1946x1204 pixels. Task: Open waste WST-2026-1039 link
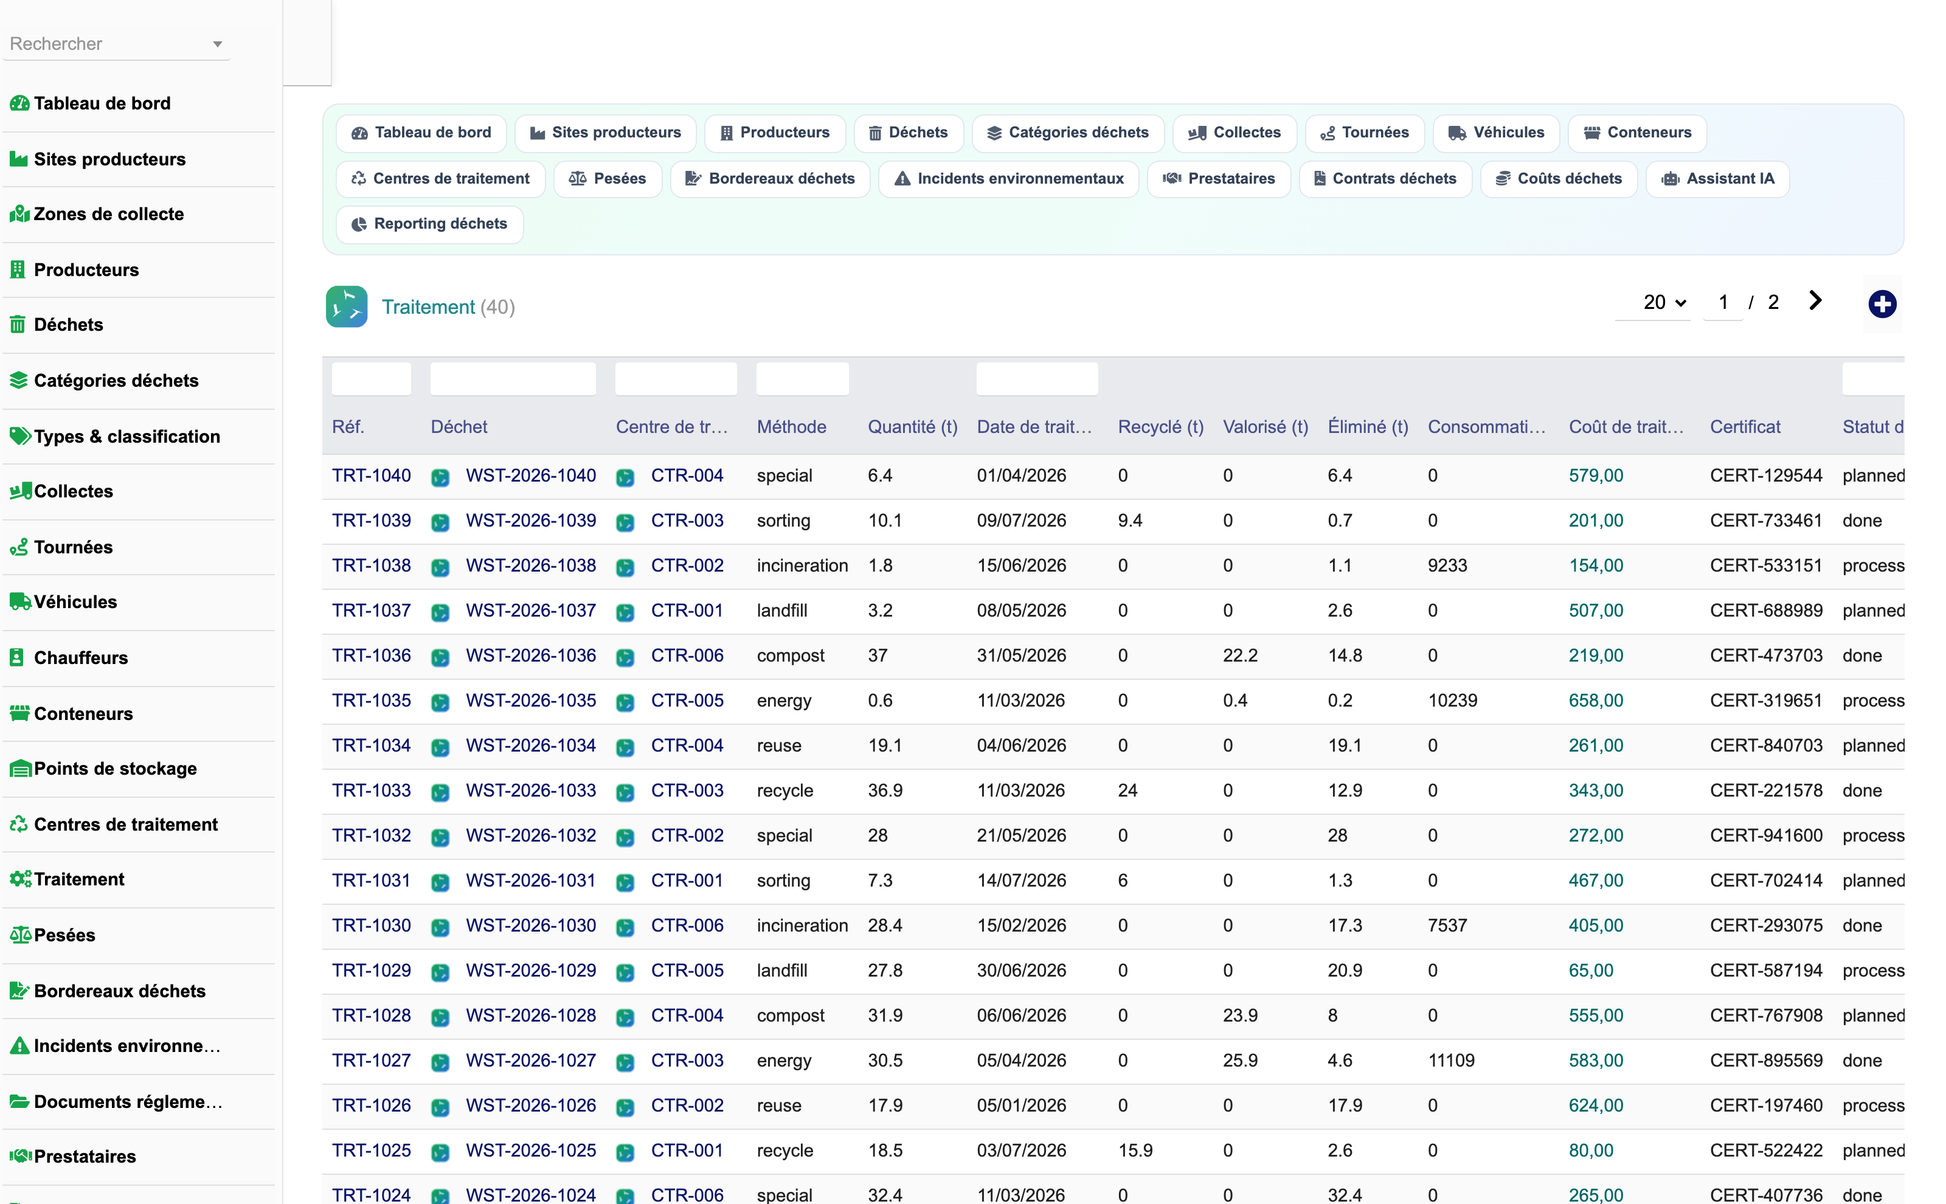click(x=531, y=521)
